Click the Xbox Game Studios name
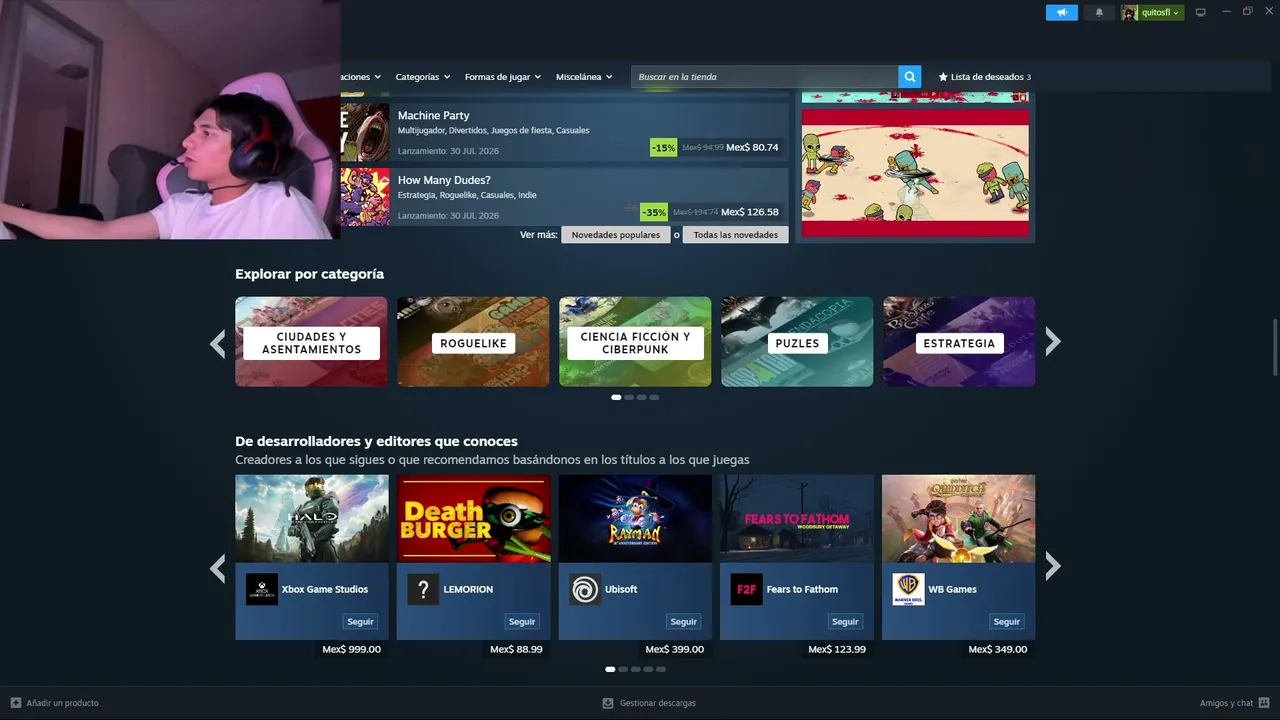This screenshot has height=720, width=1280. click(325, 590)
